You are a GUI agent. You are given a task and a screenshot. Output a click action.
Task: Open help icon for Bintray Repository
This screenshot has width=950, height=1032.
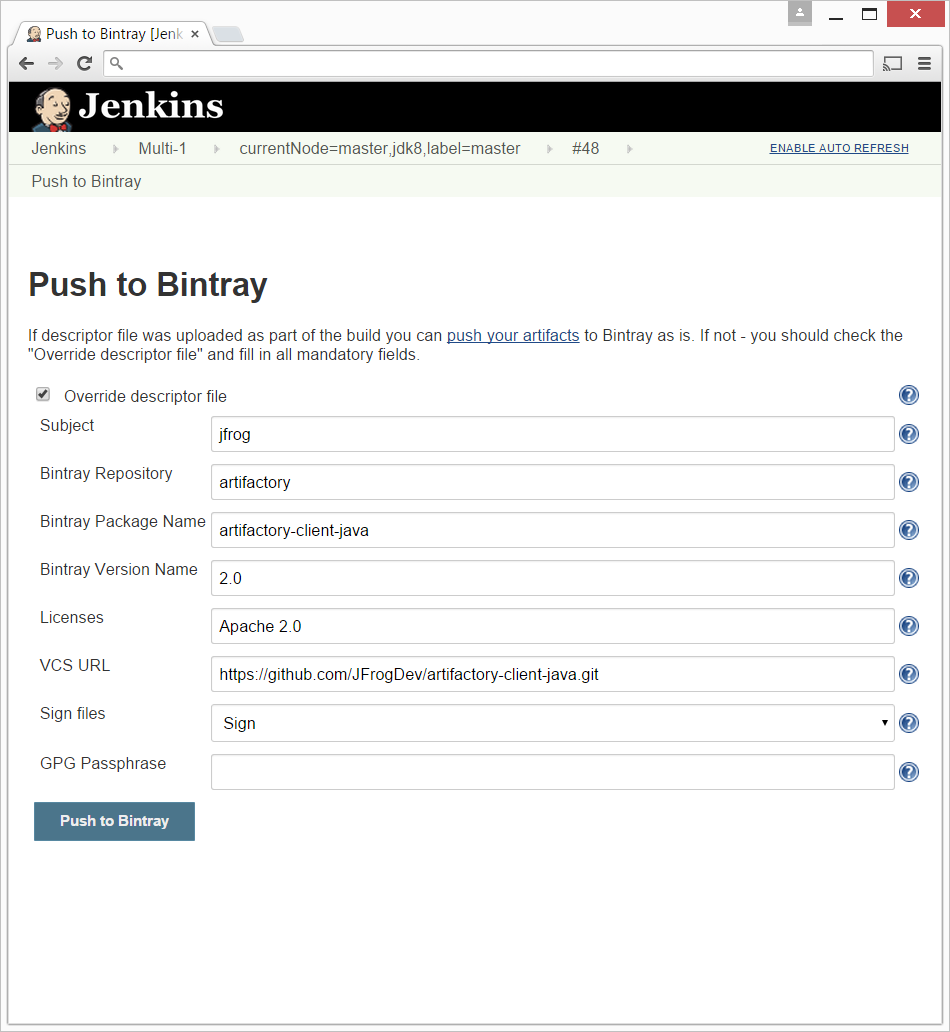[908, 482]
